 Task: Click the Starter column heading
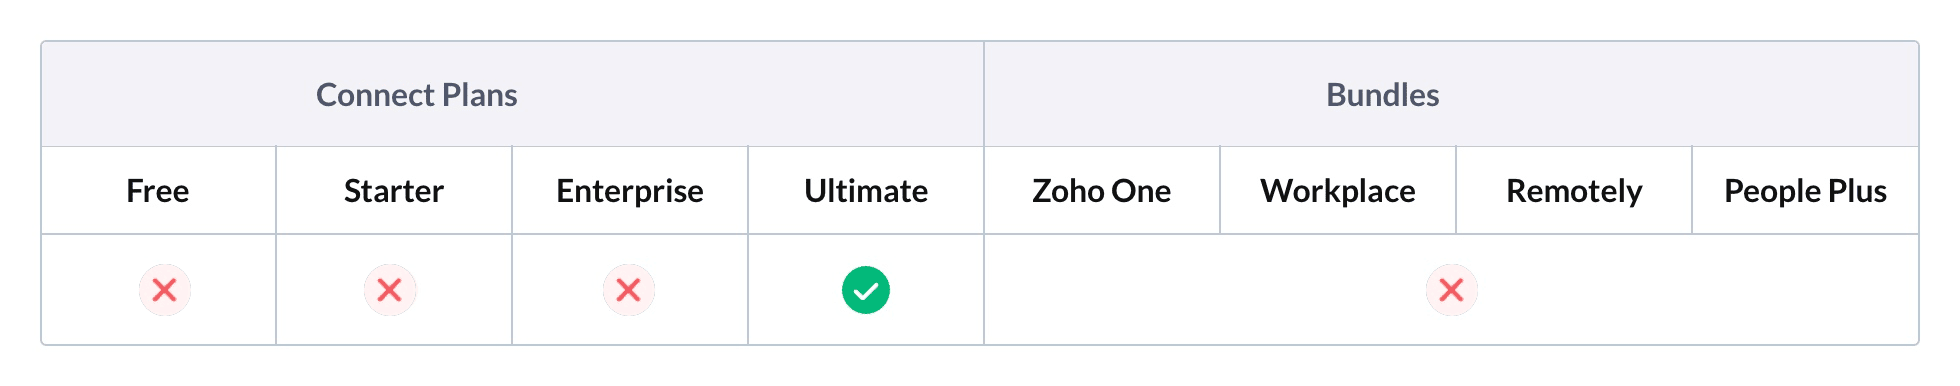[394, 191]
